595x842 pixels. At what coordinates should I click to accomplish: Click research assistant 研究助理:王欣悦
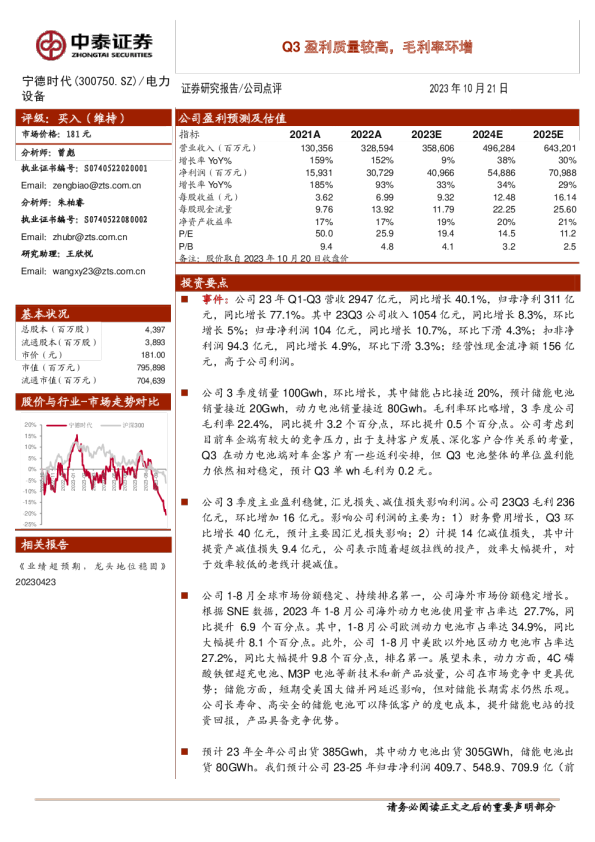[57, 254]
